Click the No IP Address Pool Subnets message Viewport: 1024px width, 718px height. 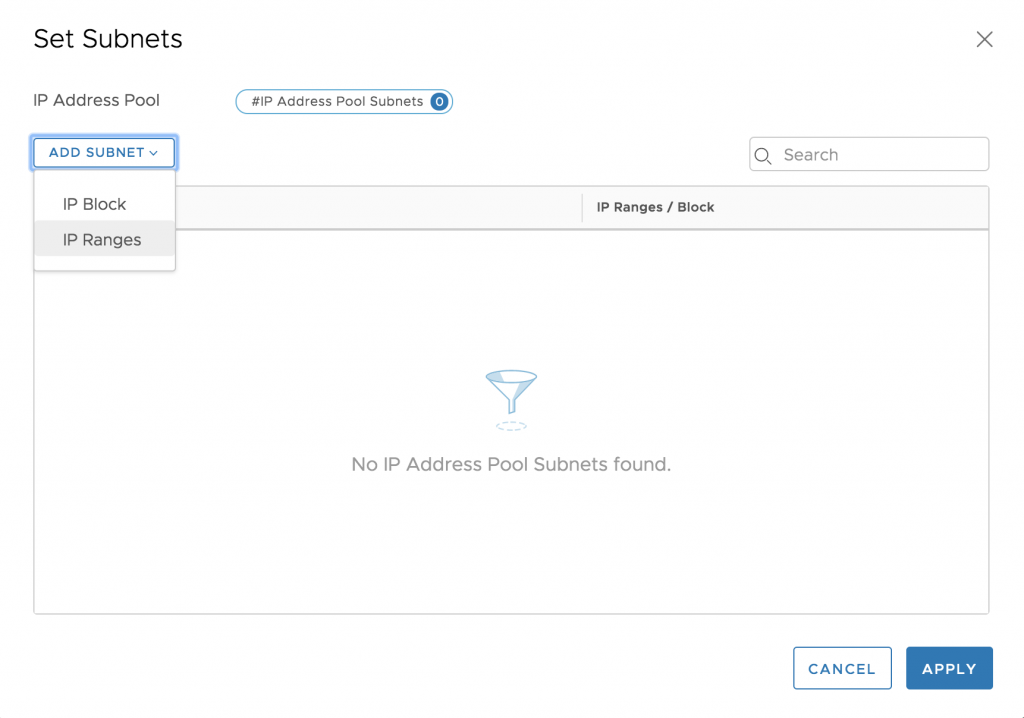pos(511,464)
